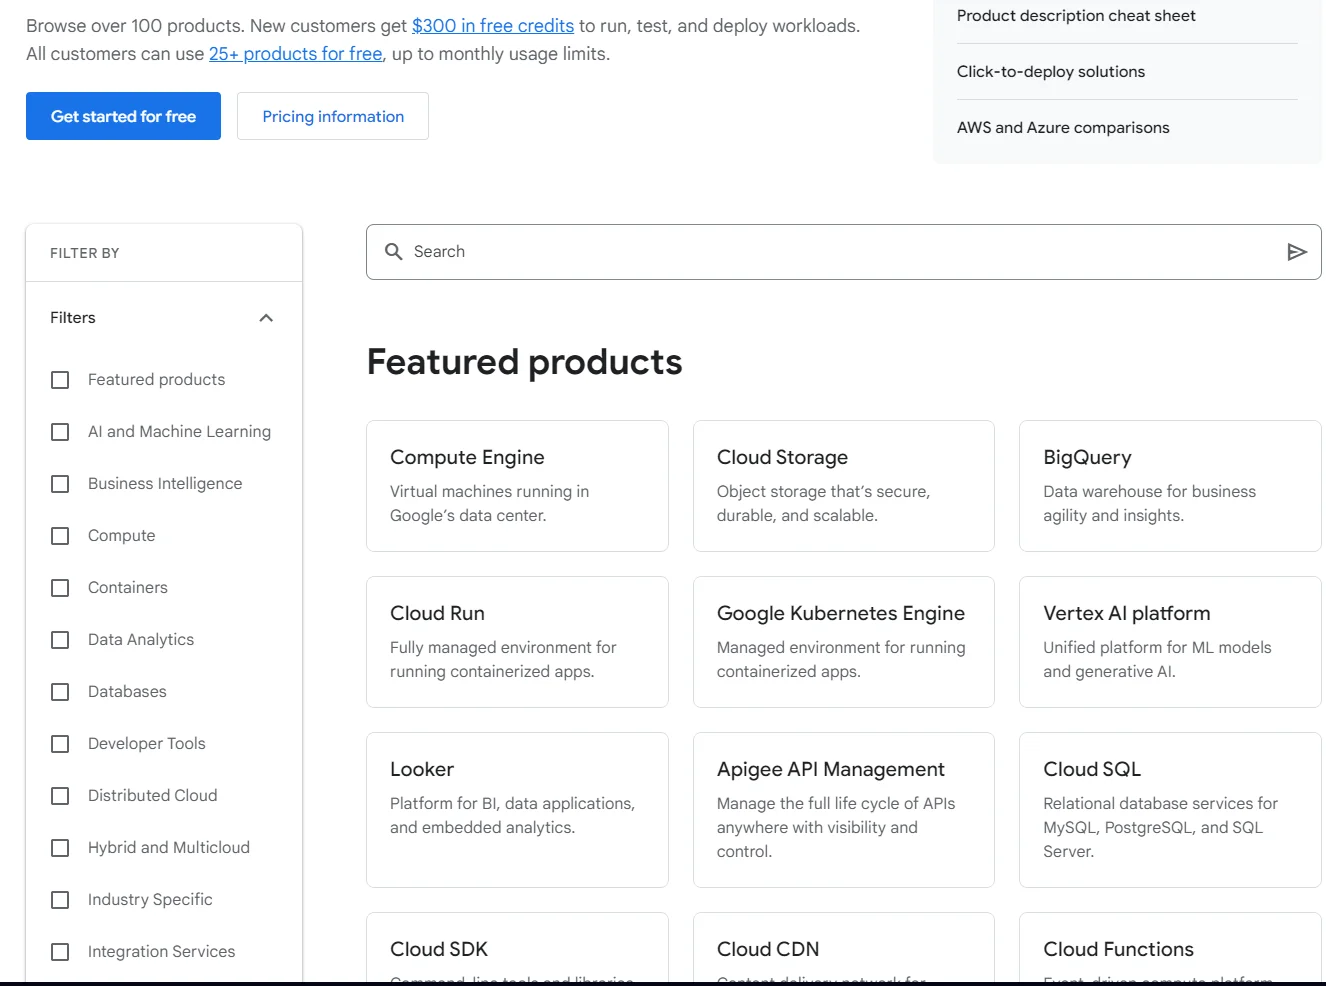Viewport: 1326px width, 986px height.
Task: Click the send arrow in search bar
Action: coord(1297,252)
